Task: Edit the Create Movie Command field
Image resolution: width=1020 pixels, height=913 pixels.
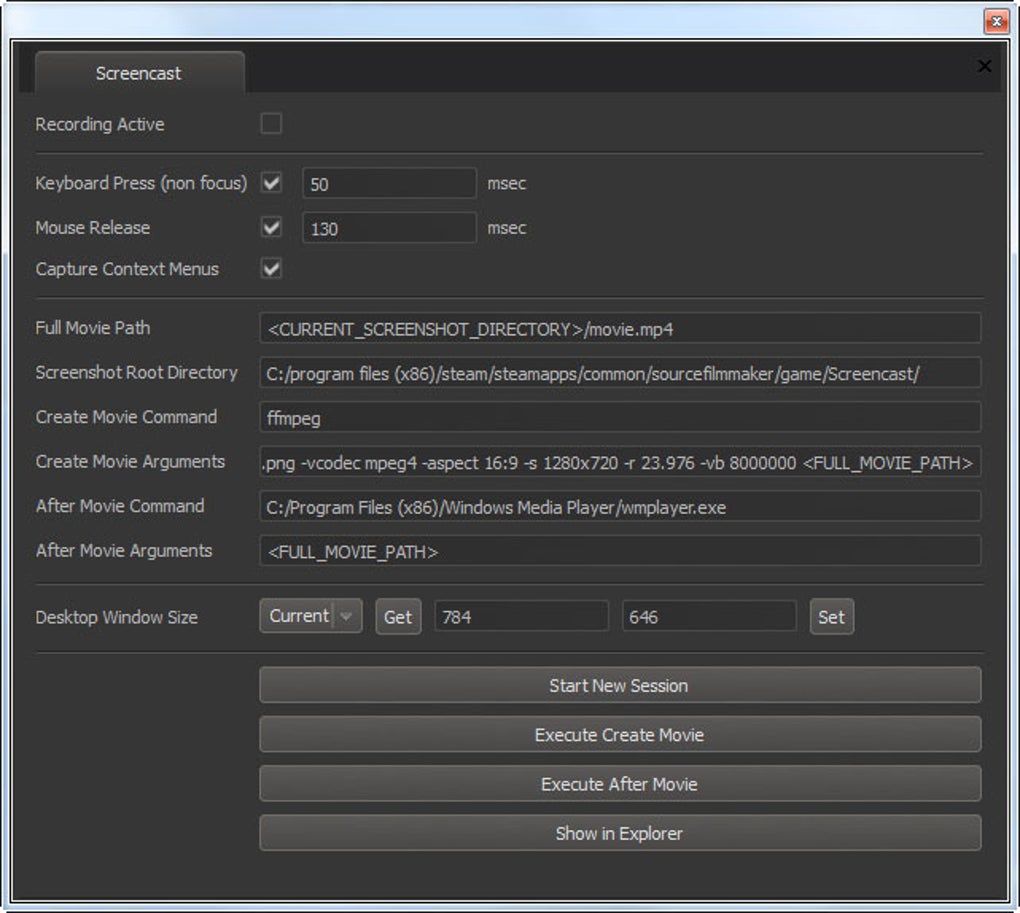Action: (x=620, y=417)
